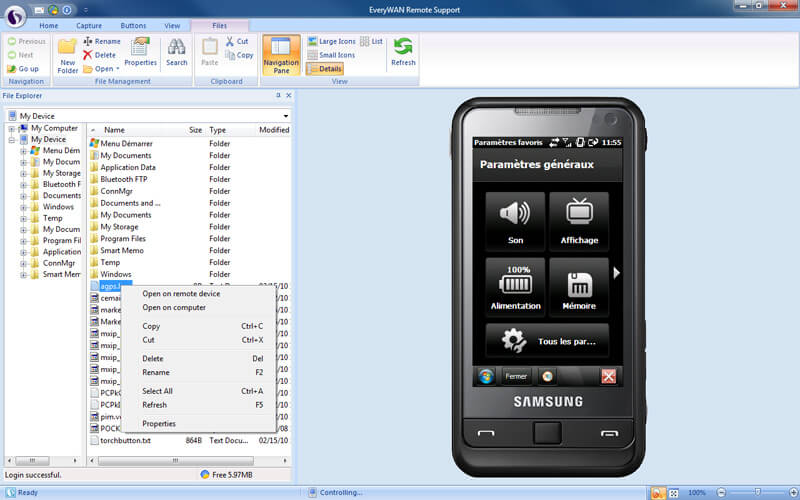Open the Open button's dropdown arrow
The image size is (800, 500).
118,69
